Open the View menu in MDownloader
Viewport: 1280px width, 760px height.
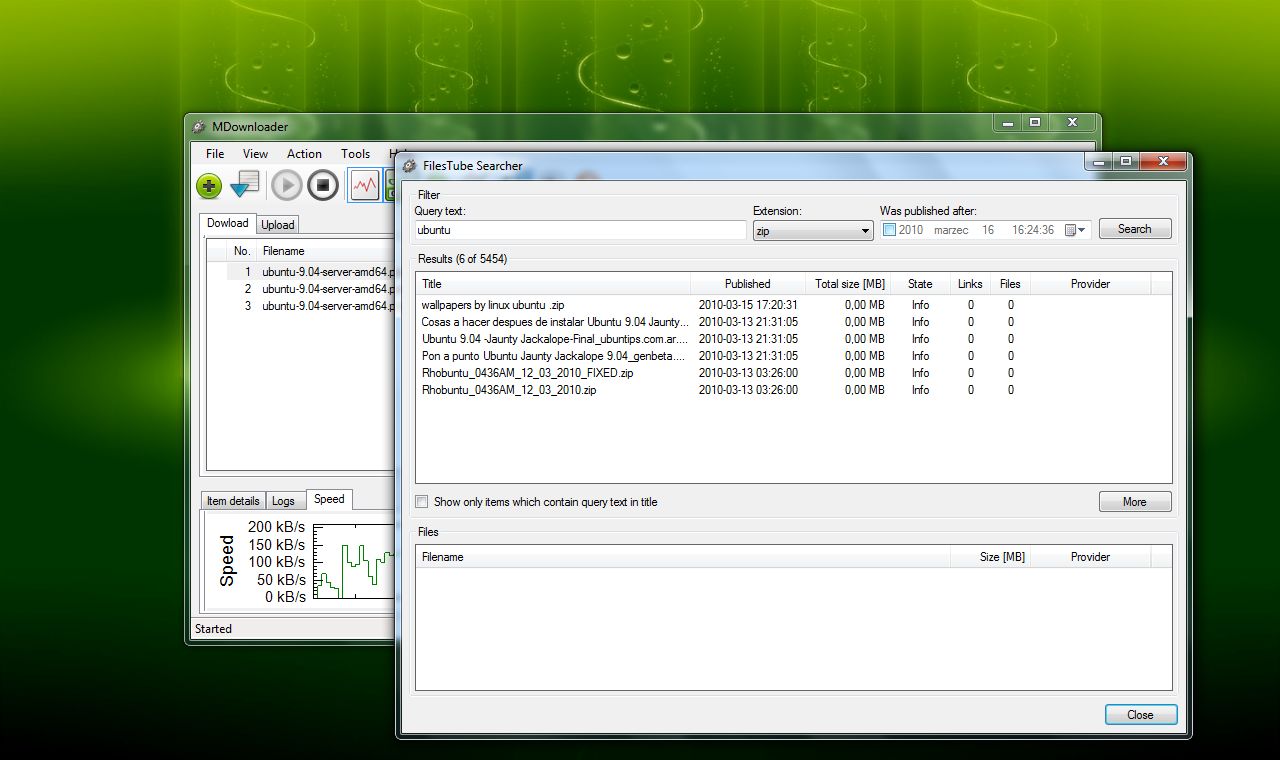pyautogui.click(x=255, y=154)
